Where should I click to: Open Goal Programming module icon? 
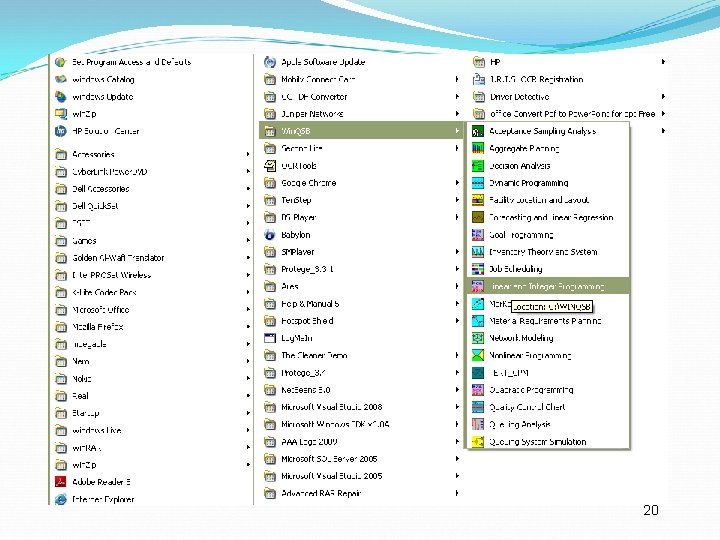coord(478,235)
